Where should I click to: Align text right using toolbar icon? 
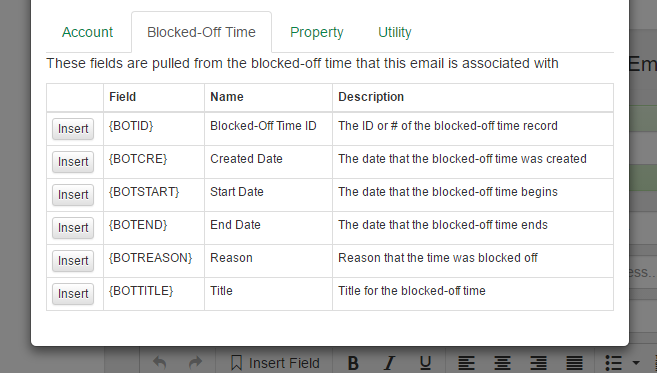[x=538, y=363]
